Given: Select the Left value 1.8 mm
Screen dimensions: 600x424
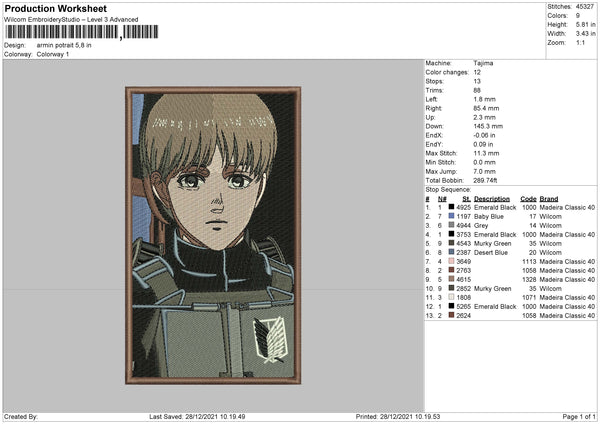Looking at the screenshot, I should (x=484, y=99).
